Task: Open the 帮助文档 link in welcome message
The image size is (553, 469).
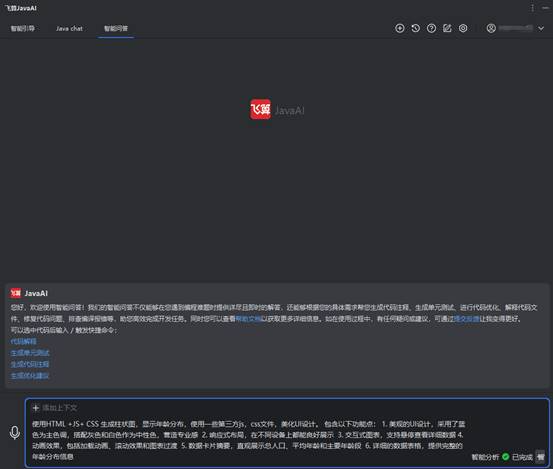Action: click(248, 319)
